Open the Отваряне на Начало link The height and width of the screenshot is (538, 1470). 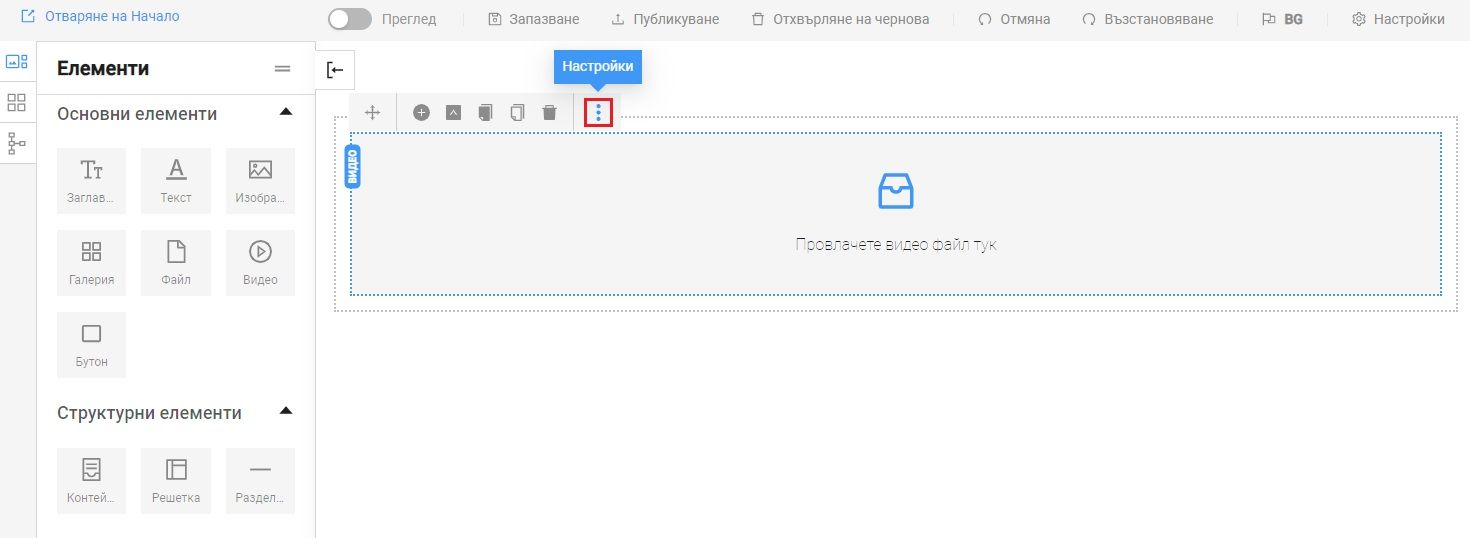100,17
